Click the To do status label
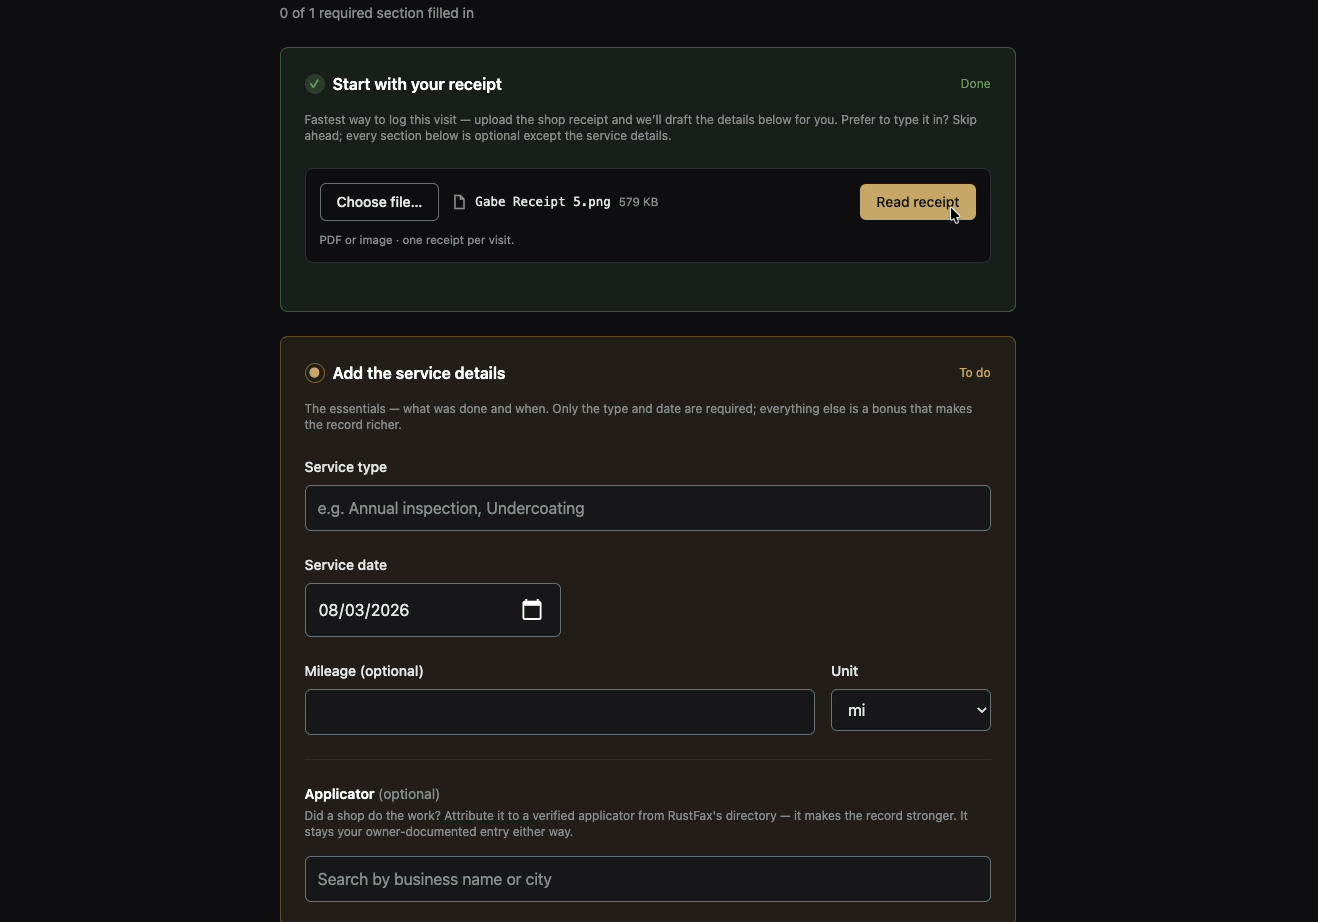This screenshot has height=922, width=1318. [975, 373]
